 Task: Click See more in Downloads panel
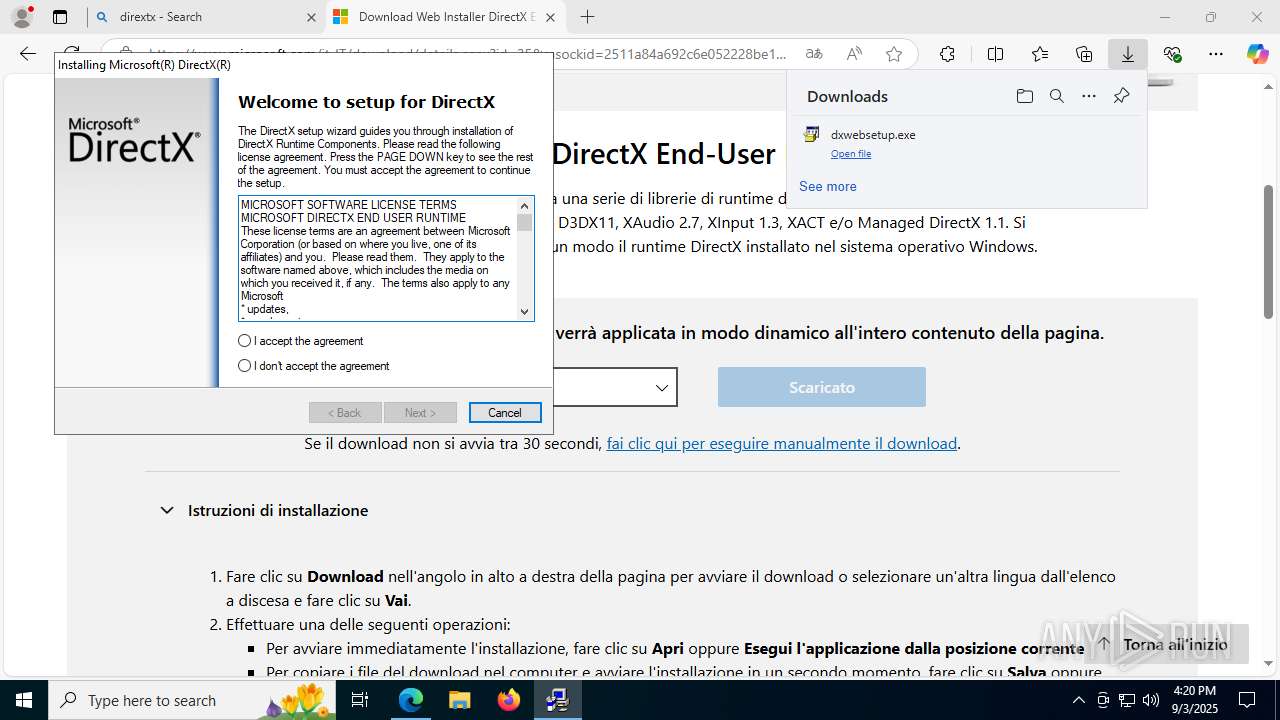(x=828, y=186)
